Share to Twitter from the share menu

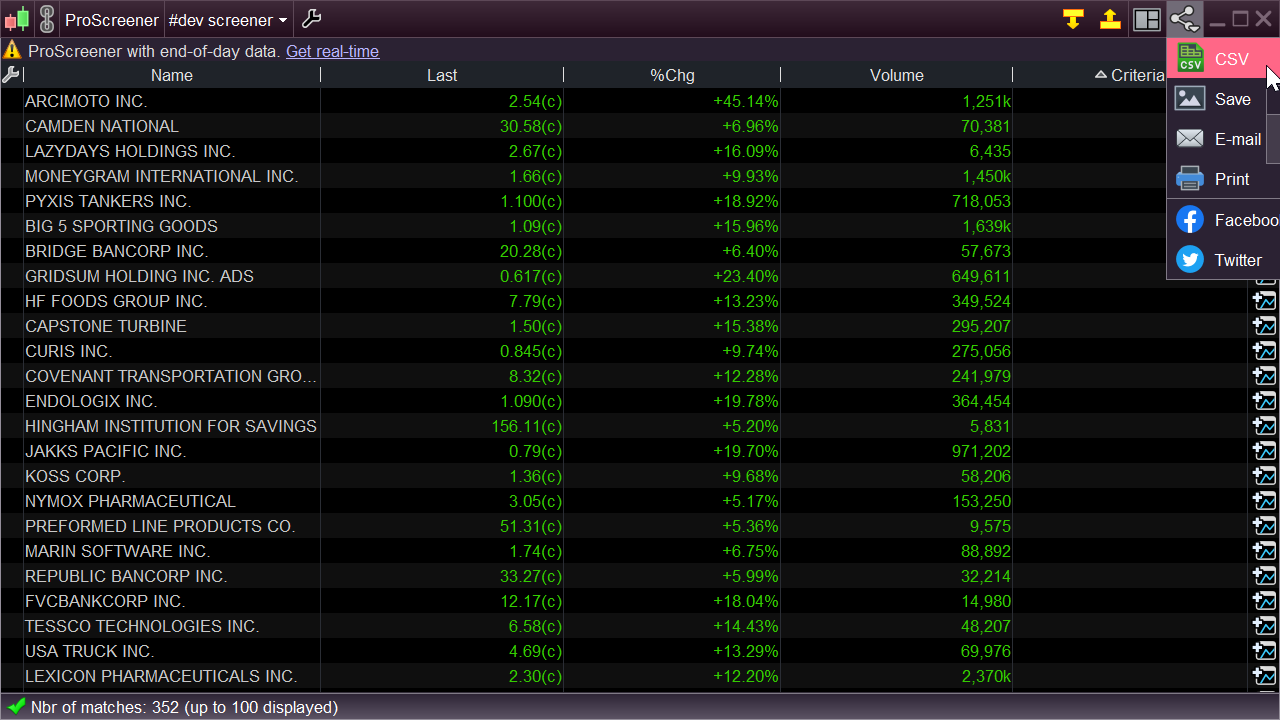[1223, 260]
